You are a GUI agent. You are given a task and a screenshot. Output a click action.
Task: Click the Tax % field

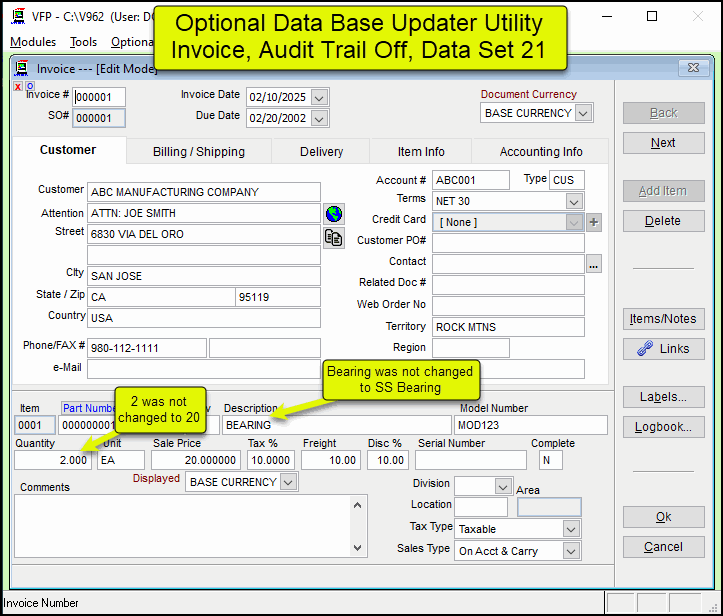click(x=271, y=460)
